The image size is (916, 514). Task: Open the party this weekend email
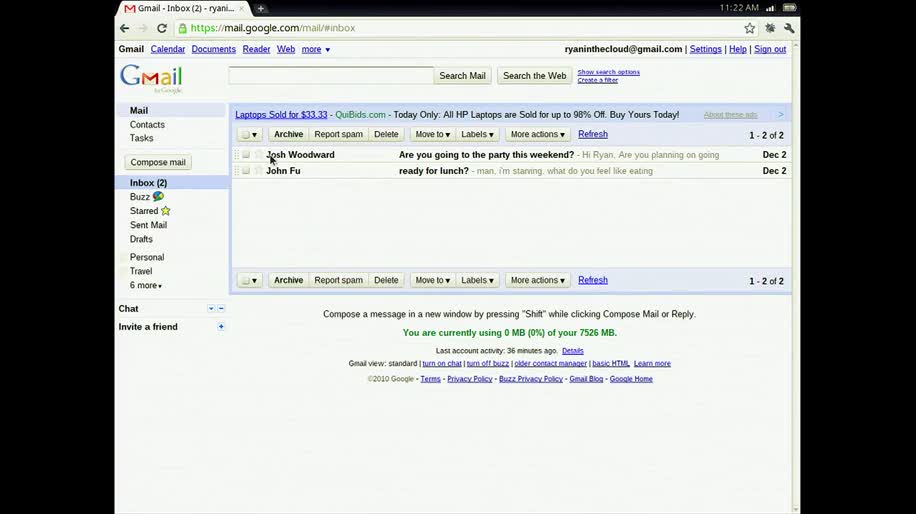click(511, 154)
